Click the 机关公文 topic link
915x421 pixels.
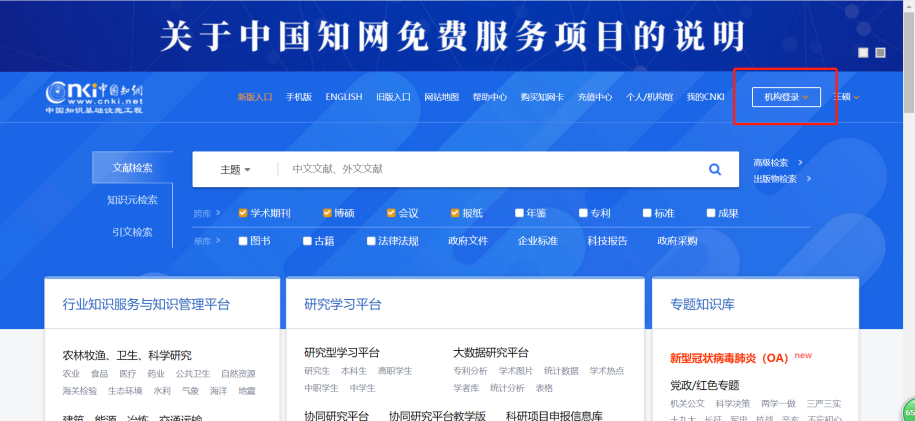(x=687, y=403)
